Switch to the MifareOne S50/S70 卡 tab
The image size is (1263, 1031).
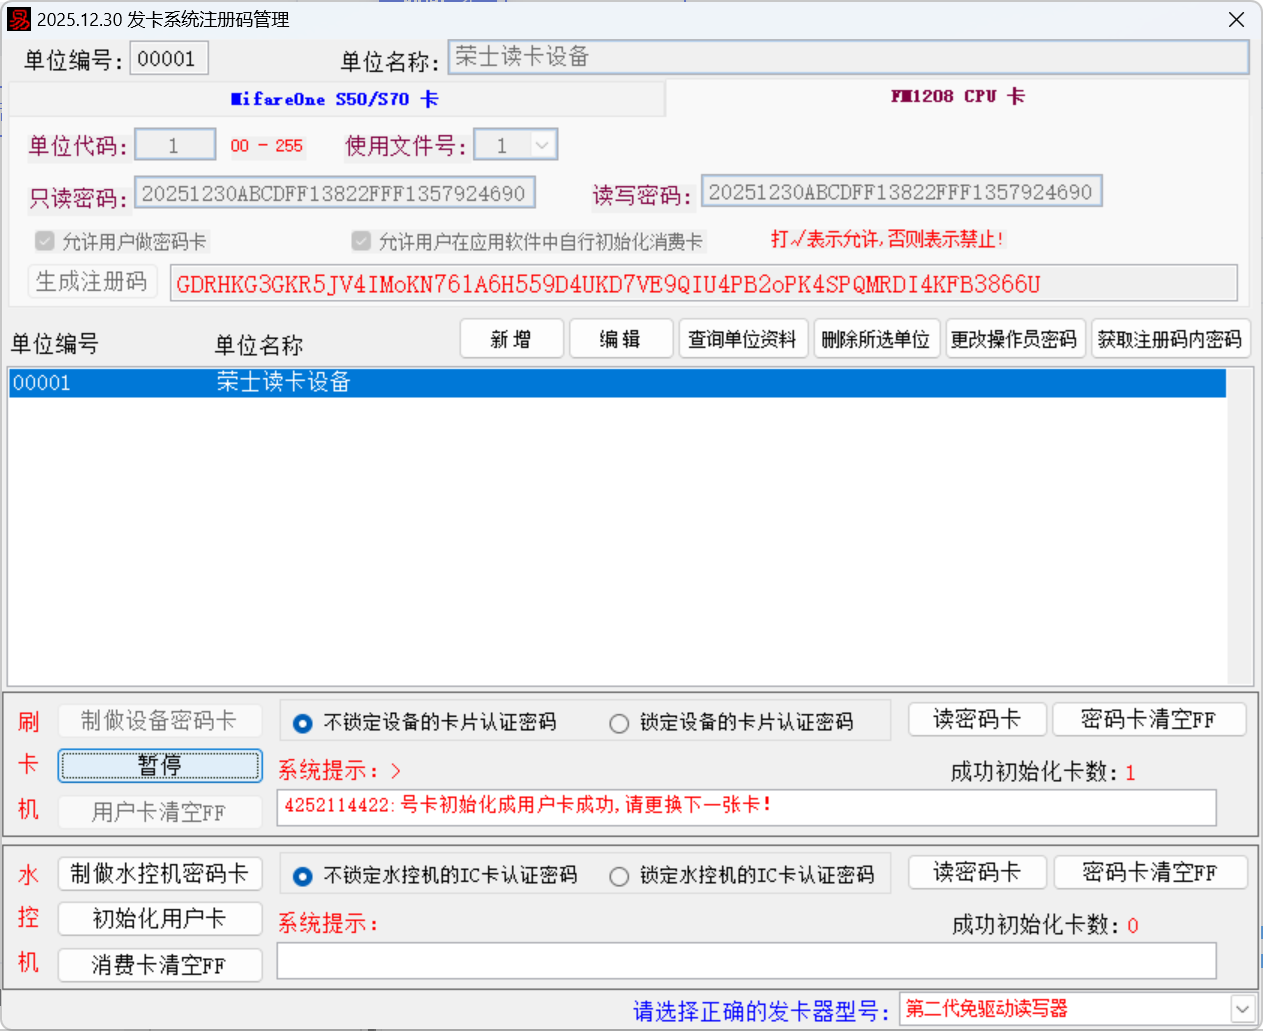point(335,99)
